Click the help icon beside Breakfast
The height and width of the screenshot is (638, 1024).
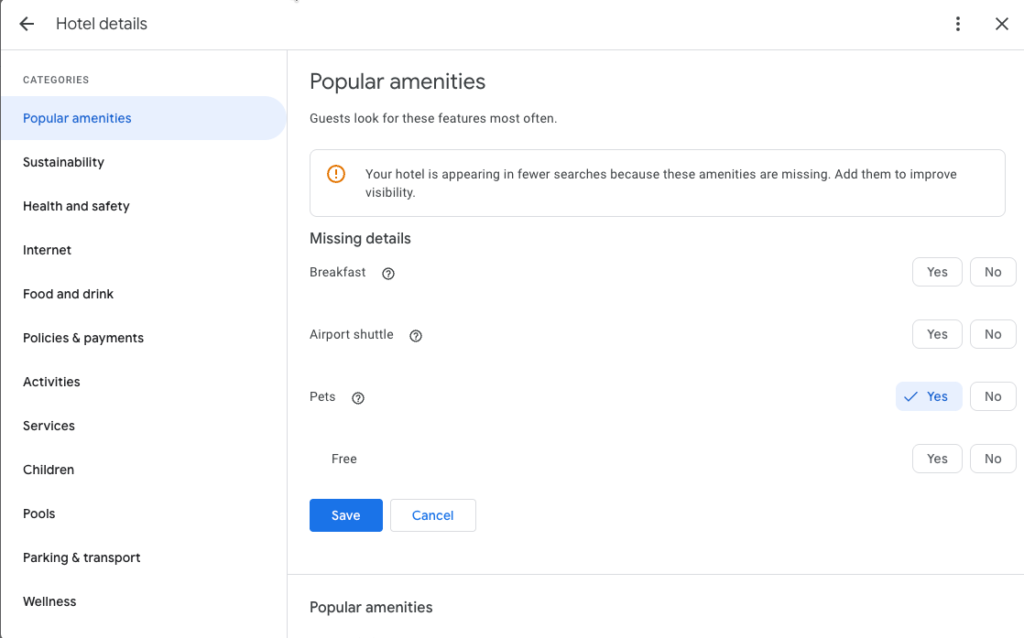(389, 273)
